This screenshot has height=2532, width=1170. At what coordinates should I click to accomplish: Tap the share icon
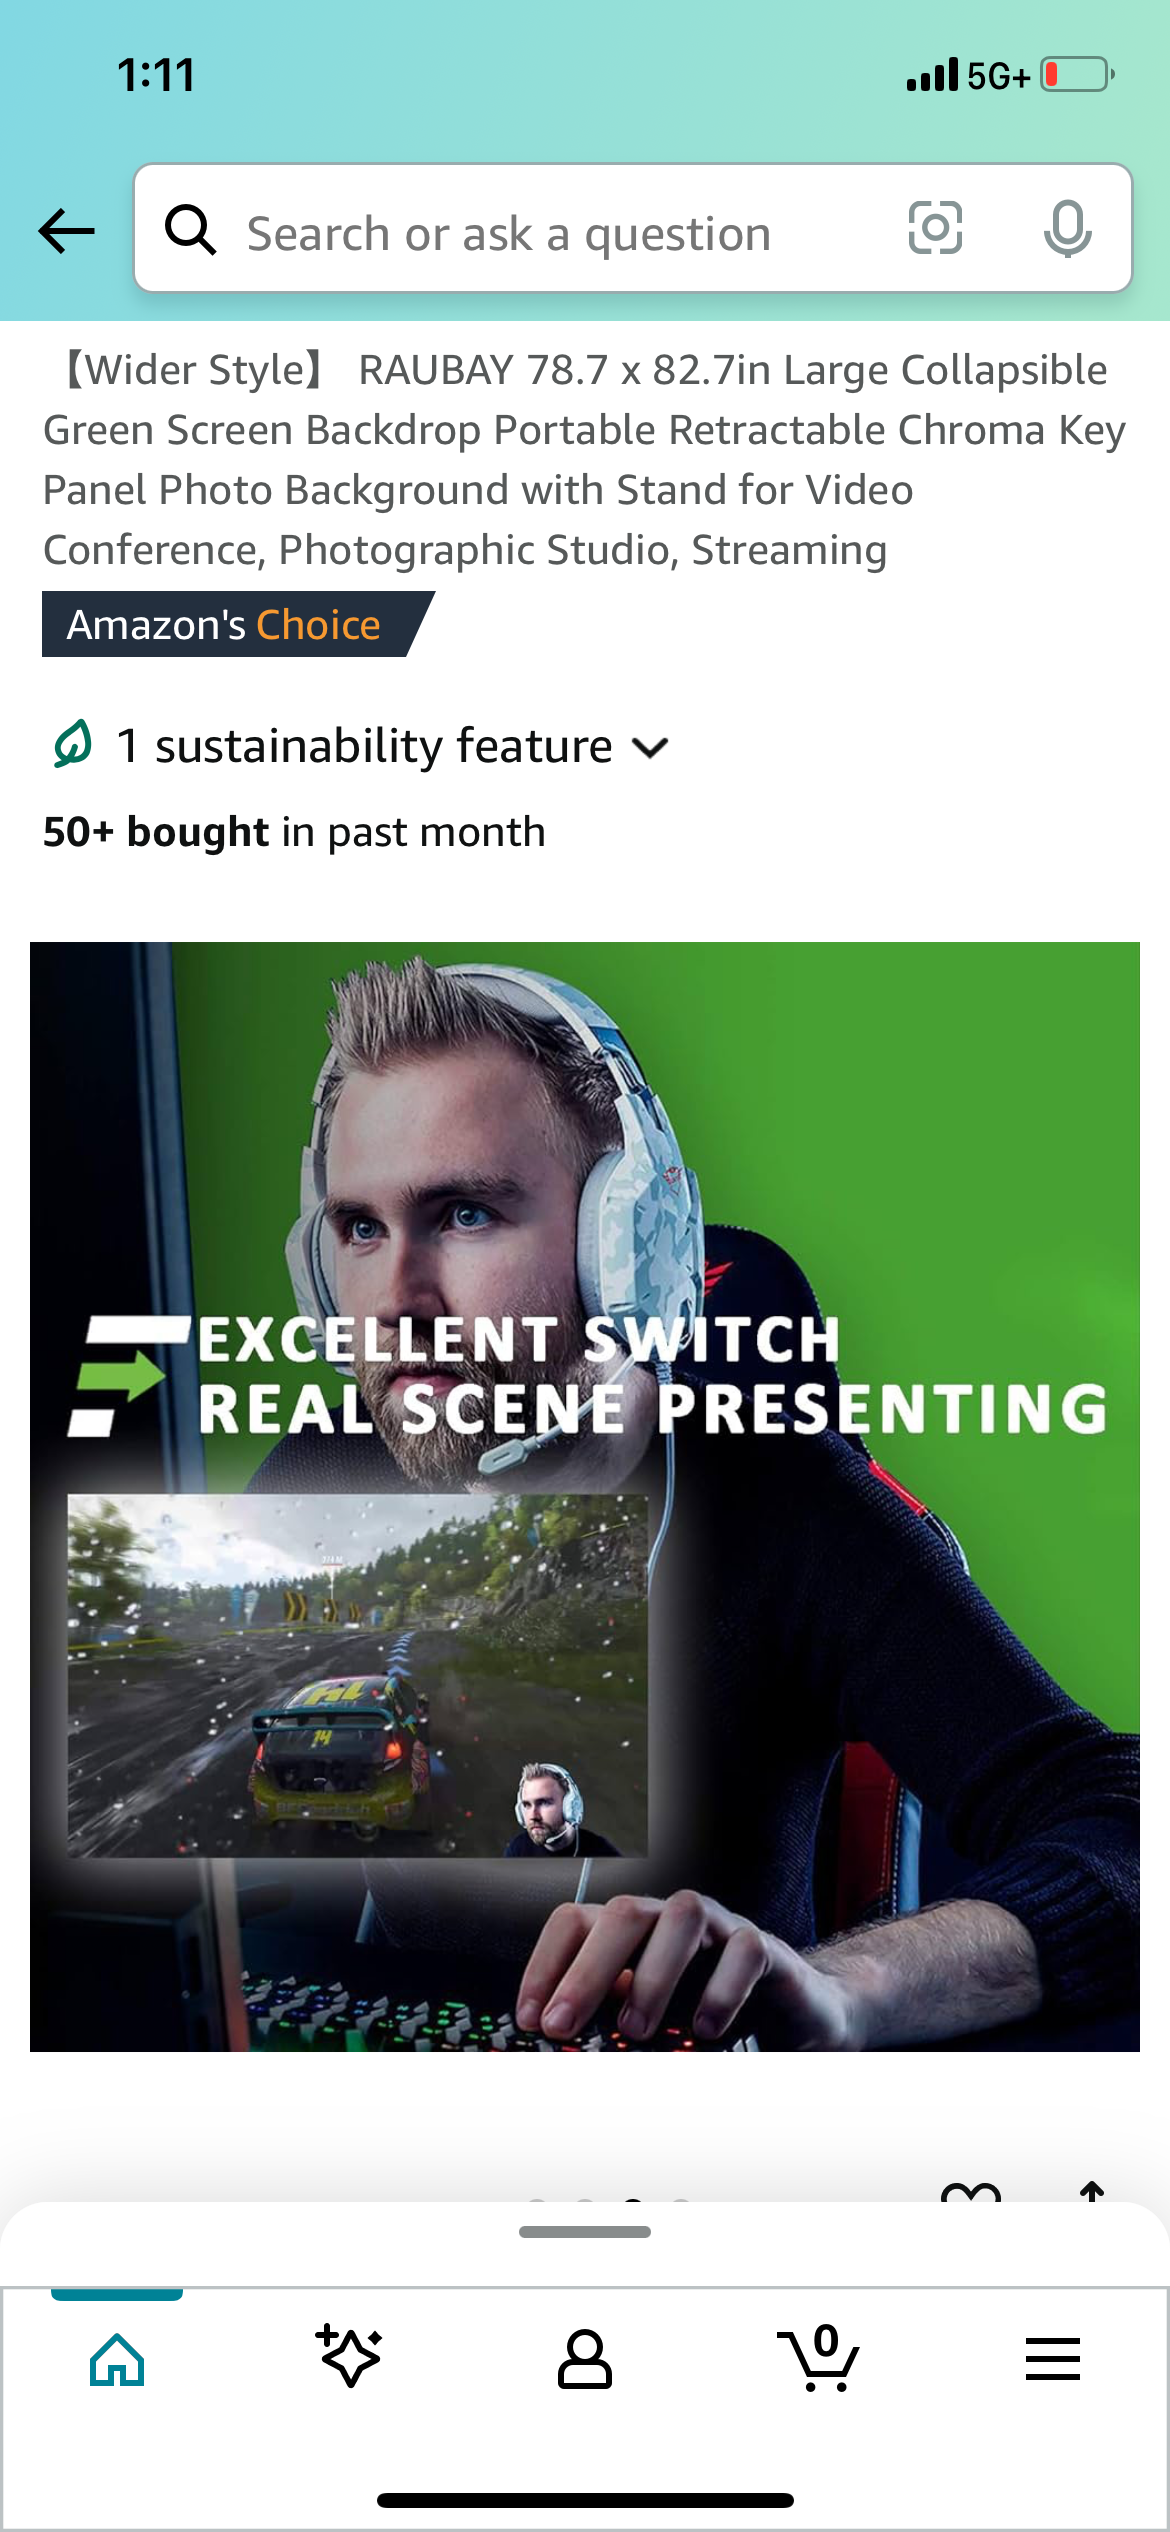click(1092, 2192)
